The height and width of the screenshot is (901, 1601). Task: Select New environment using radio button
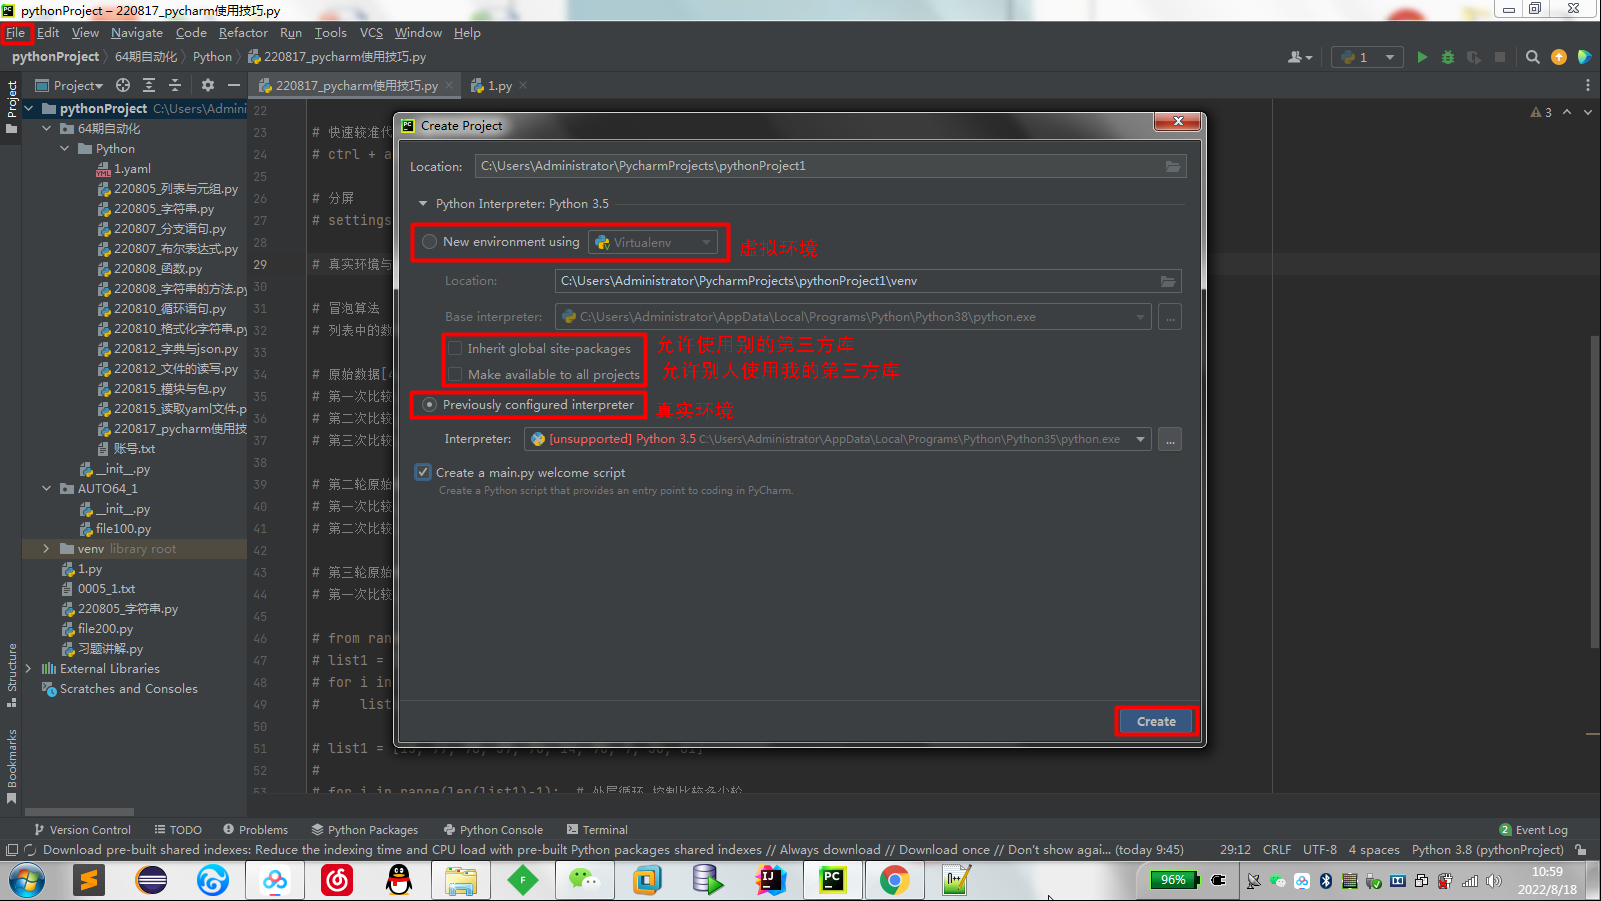[429, 242]
